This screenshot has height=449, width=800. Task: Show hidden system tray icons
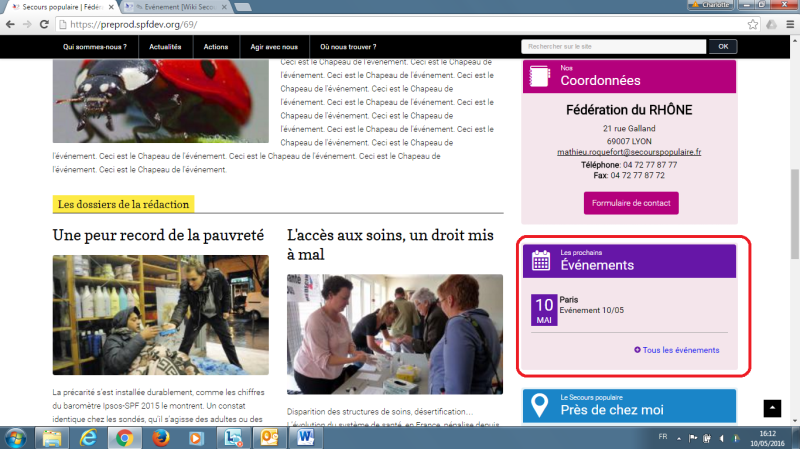coord(679,438)
